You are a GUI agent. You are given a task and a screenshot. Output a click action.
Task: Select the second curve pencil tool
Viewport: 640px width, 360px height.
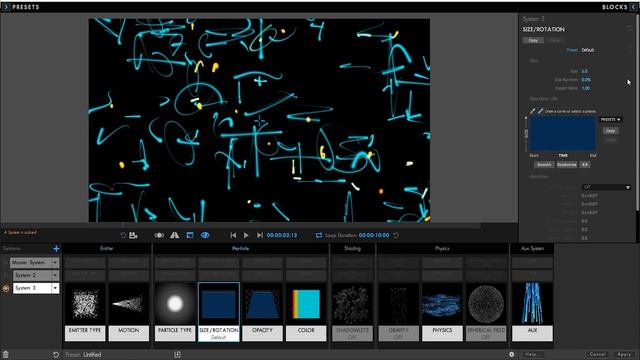pyautogui.click(x=540, y=111)
